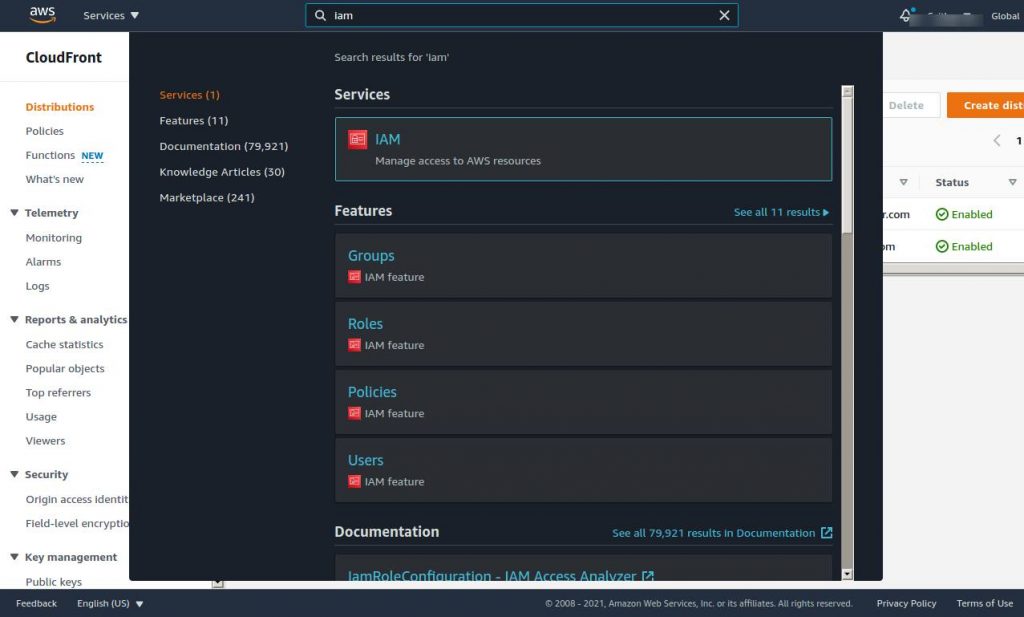The width and height of the screenshot is (1024, 617).
Task: Click the IAM icon under Groups
Action: 354,277
